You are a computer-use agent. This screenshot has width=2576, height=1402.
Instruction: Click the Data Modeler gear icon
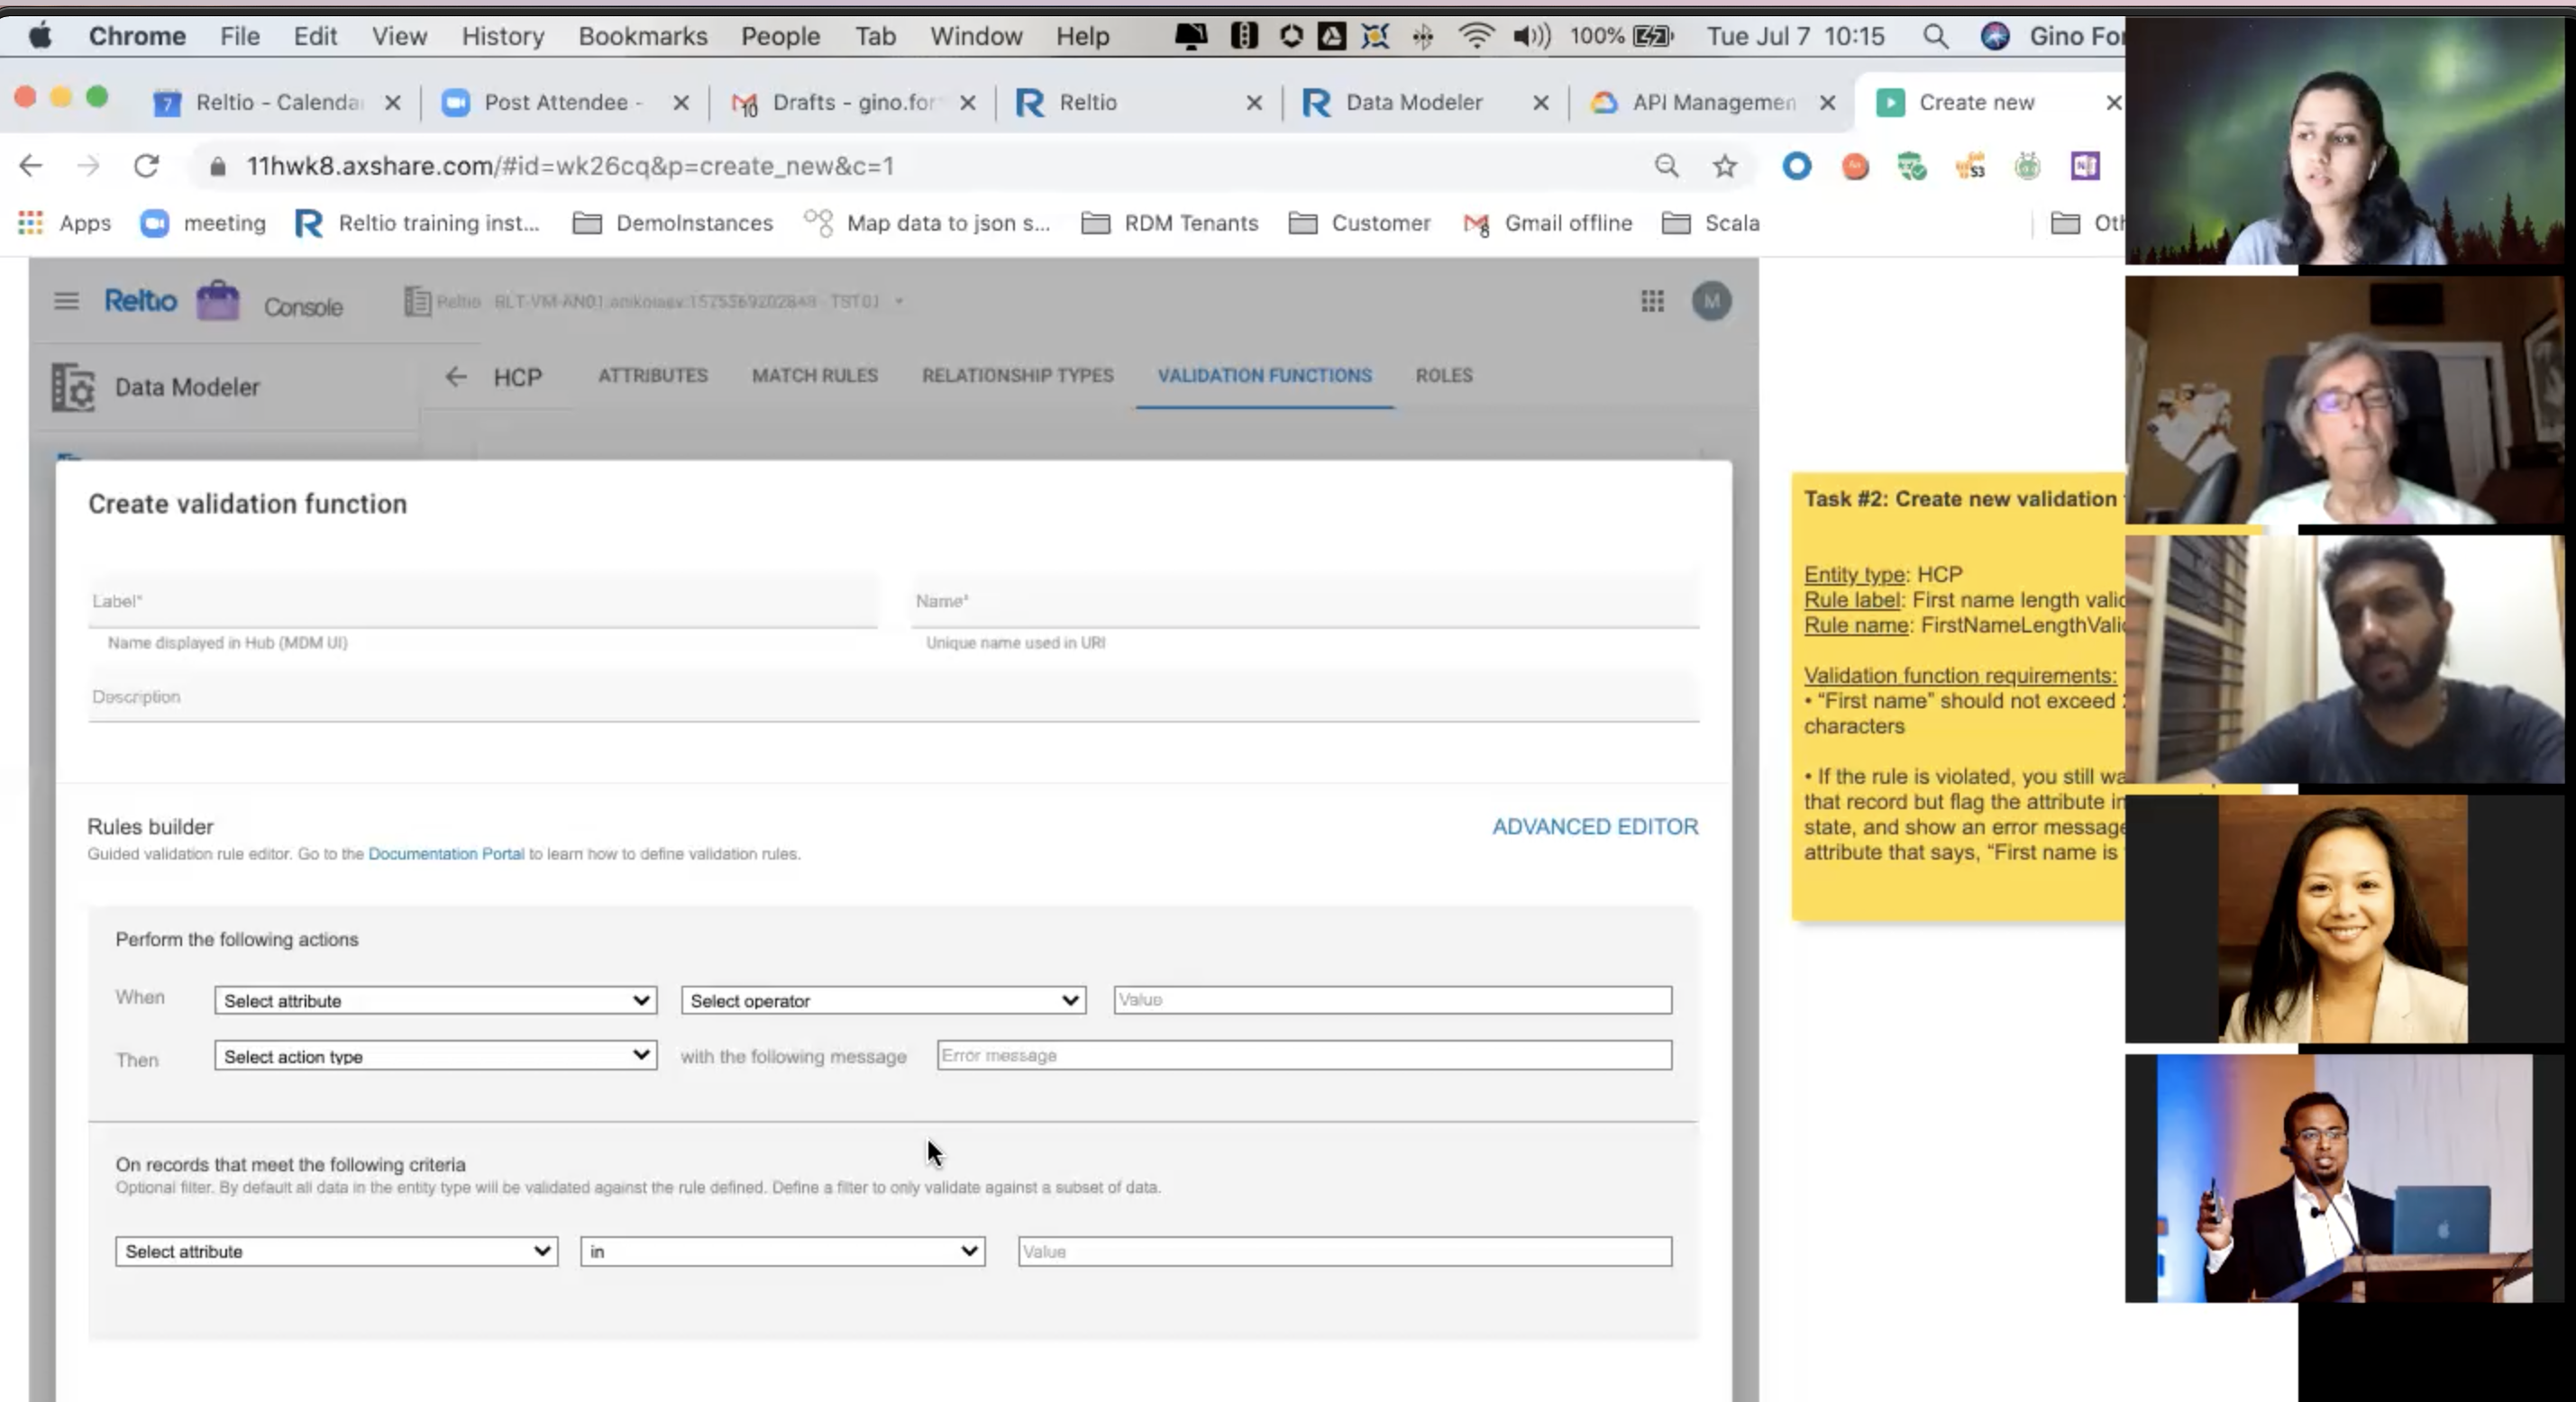coord(73,388)
